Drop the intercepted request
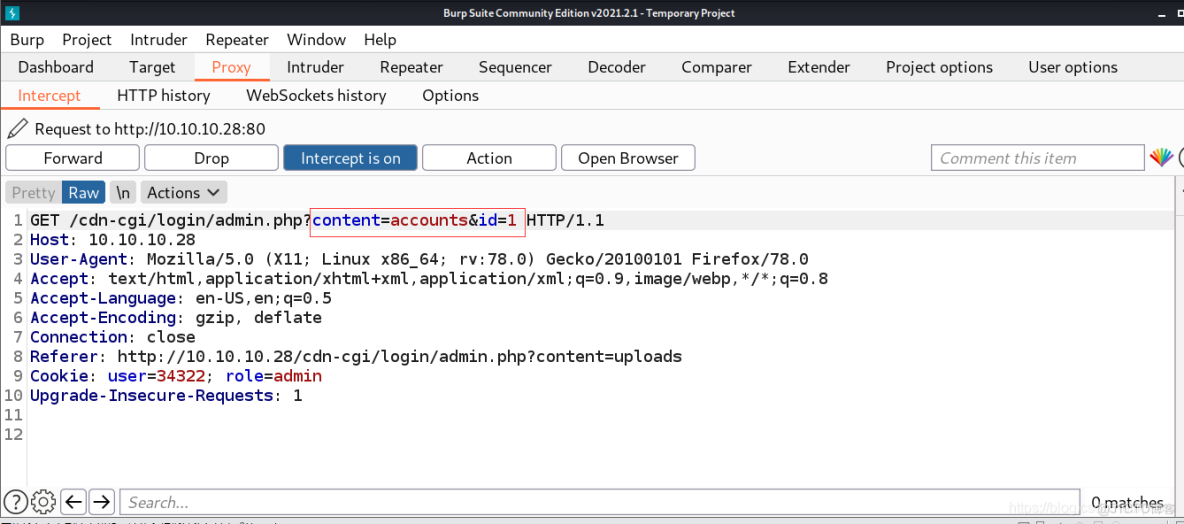1184x524 pixels. pos(211,158)
